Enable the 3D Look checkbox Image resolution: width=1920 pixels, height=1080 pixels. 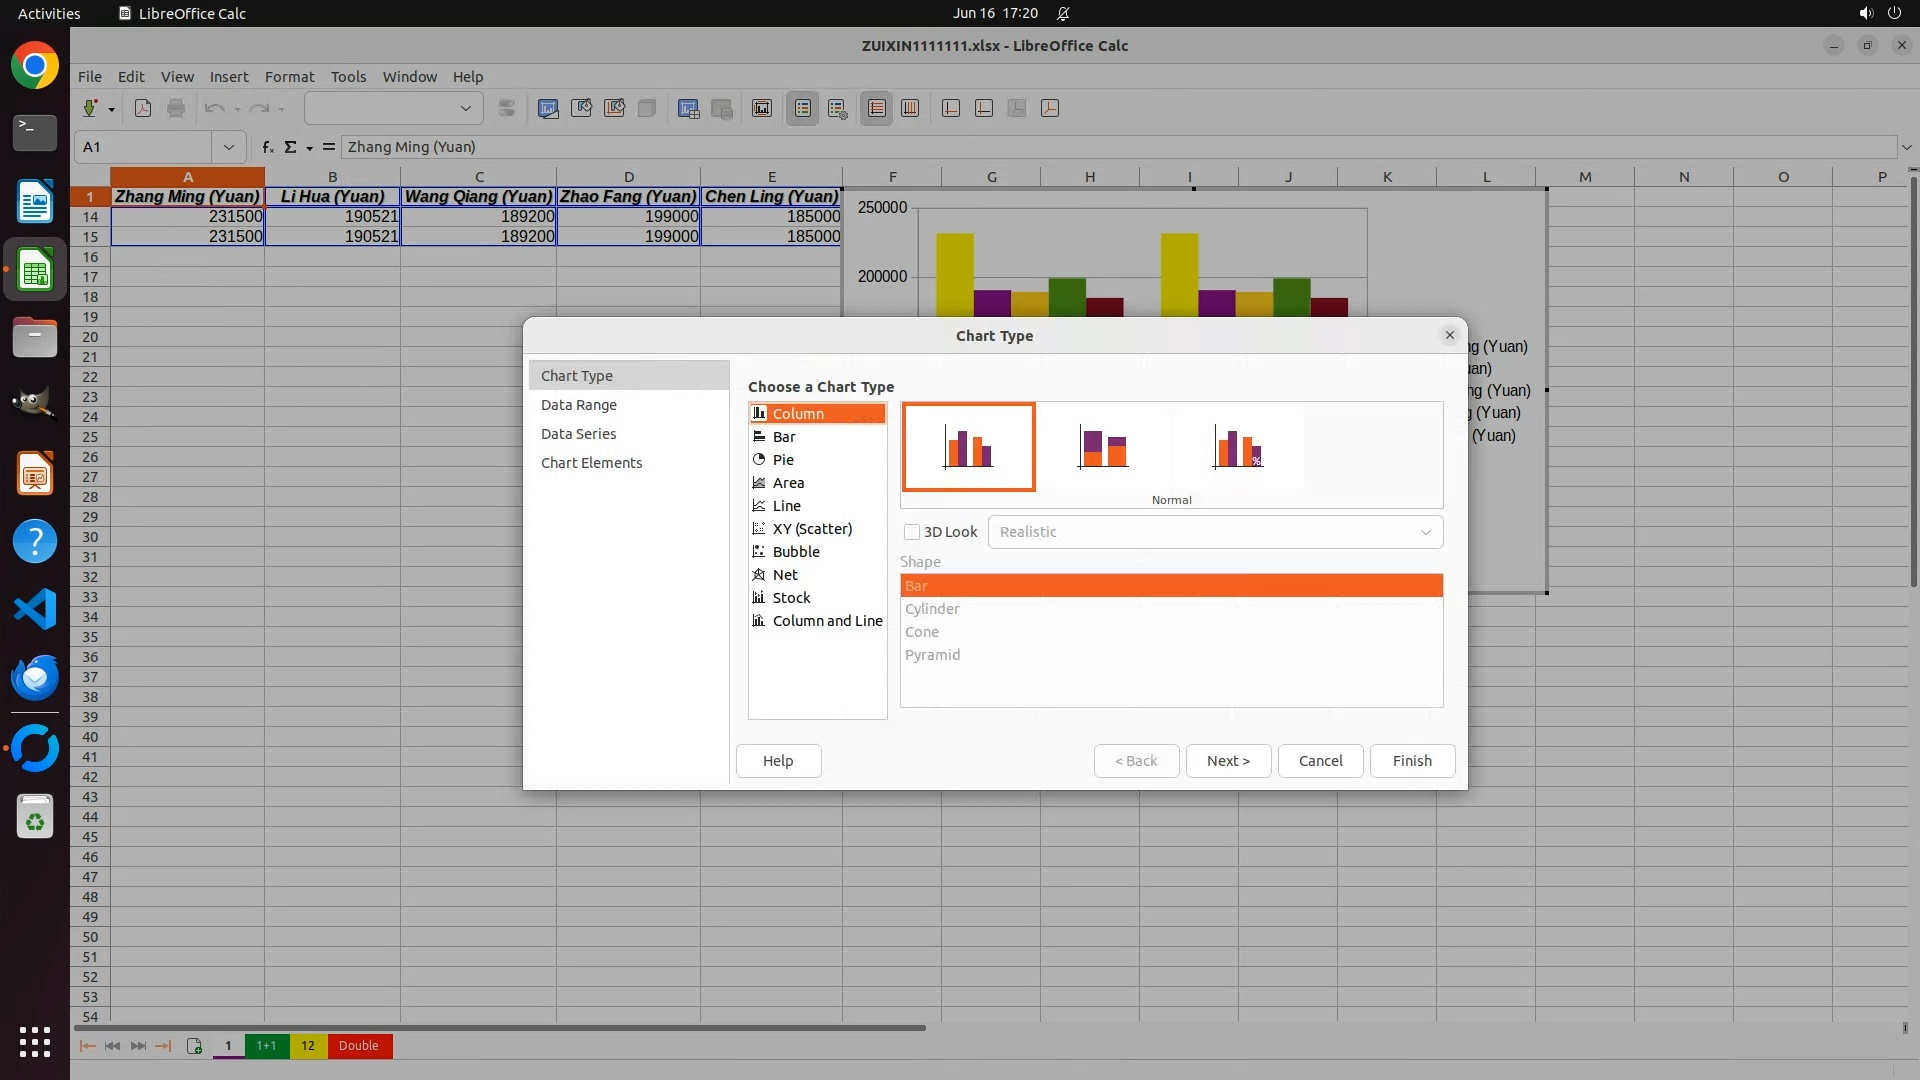point(912,532)
